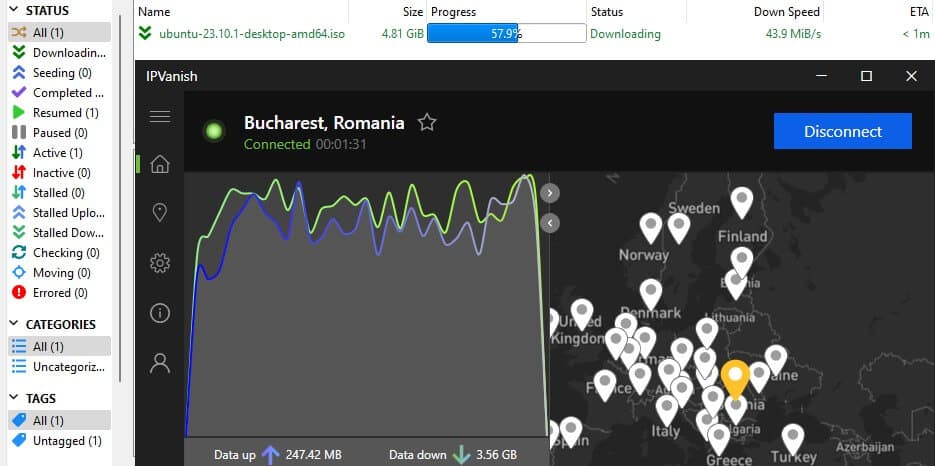Screen dimensions: 935x466
Task: Click the Data down arrow icon
Action: click(461, 455)
